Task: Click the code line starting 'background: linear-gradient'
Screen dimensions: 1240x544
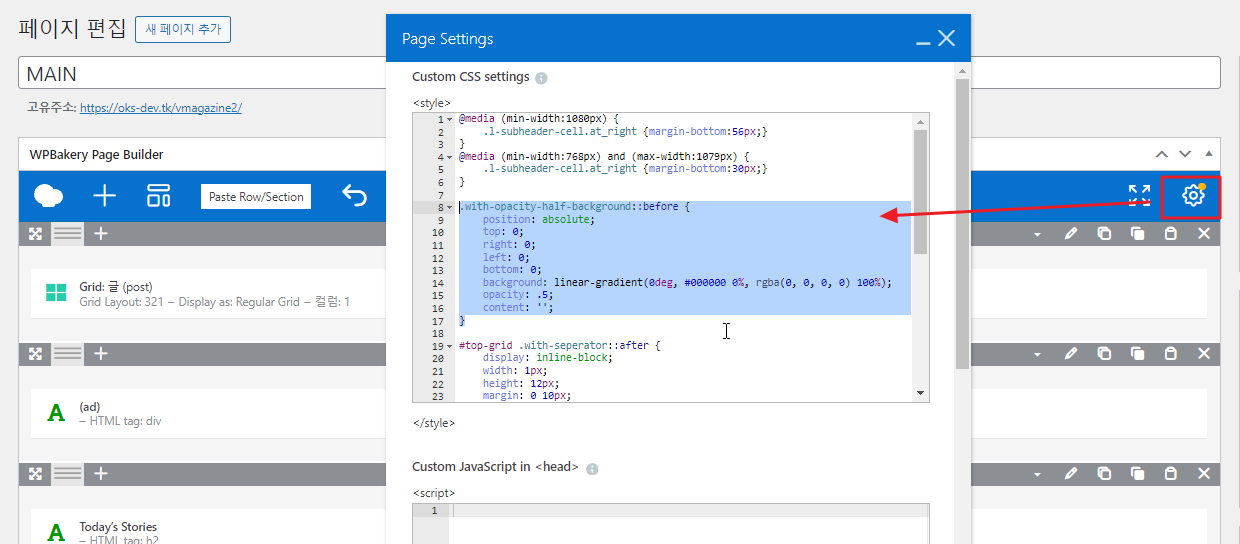Action: coord(687,283)
